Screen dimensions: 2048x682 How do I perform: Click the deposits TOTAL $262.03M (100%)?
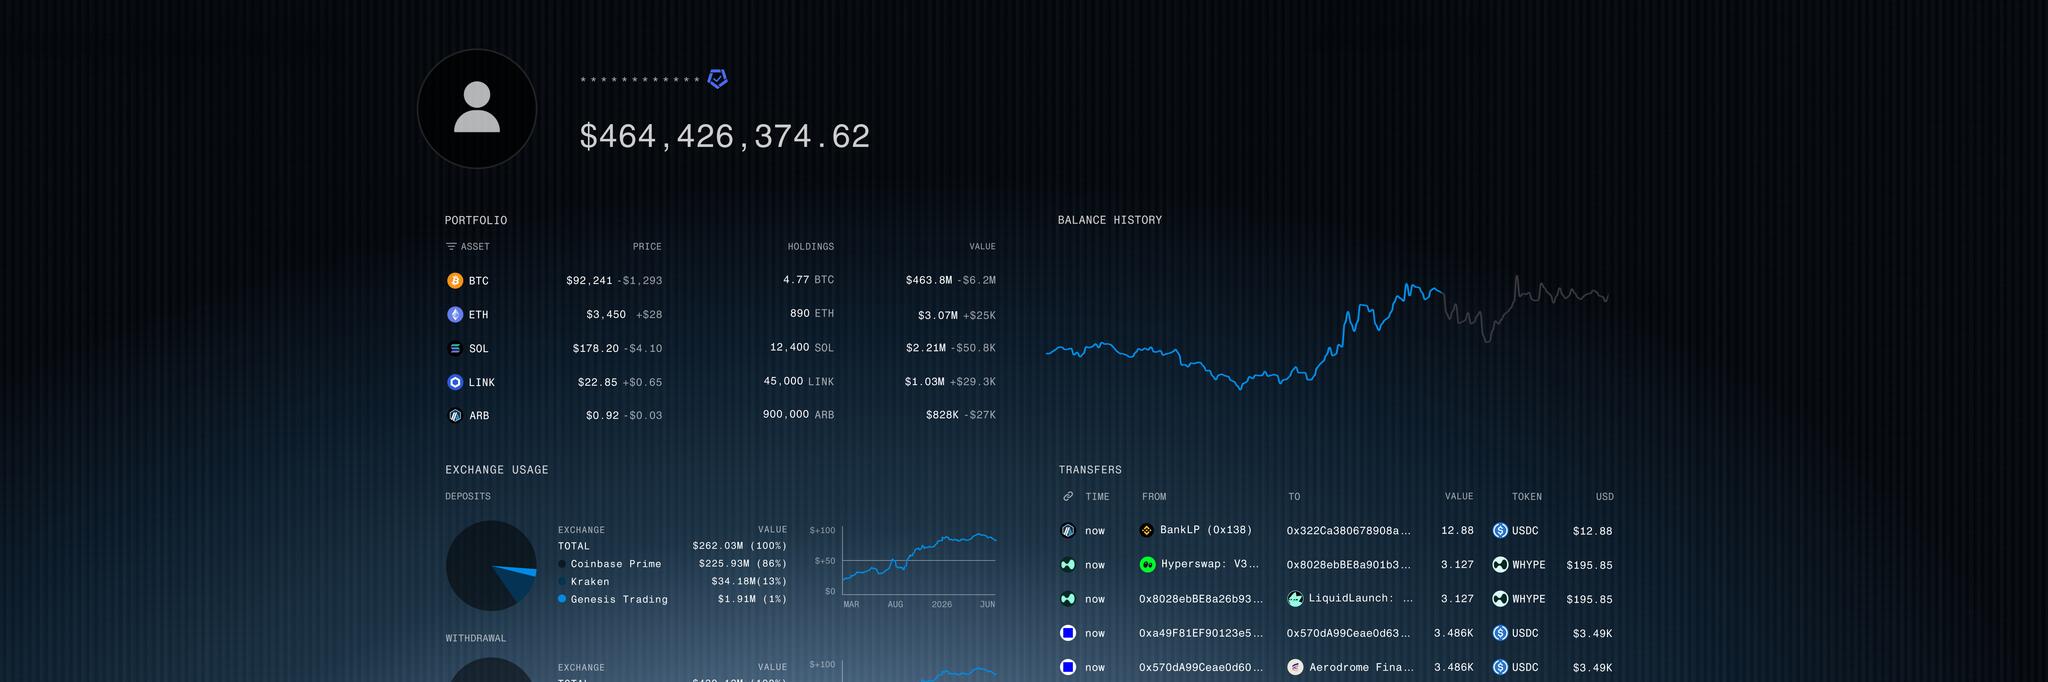[740, 546]
